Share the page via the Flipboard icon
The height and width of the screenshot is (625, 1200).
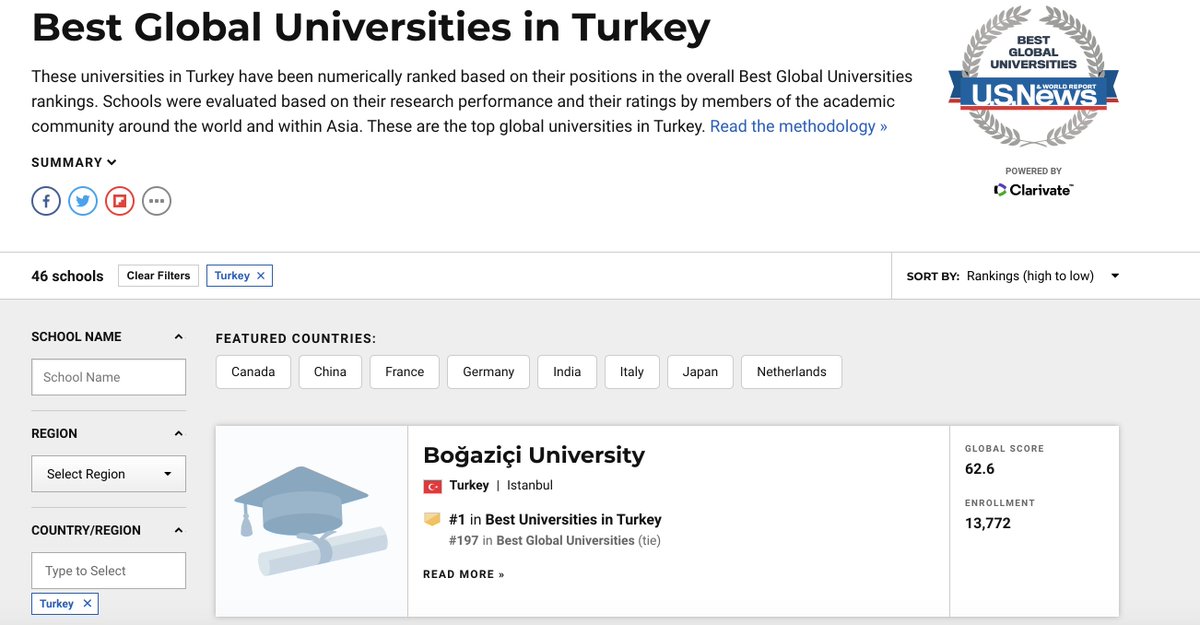click(119, 200)
